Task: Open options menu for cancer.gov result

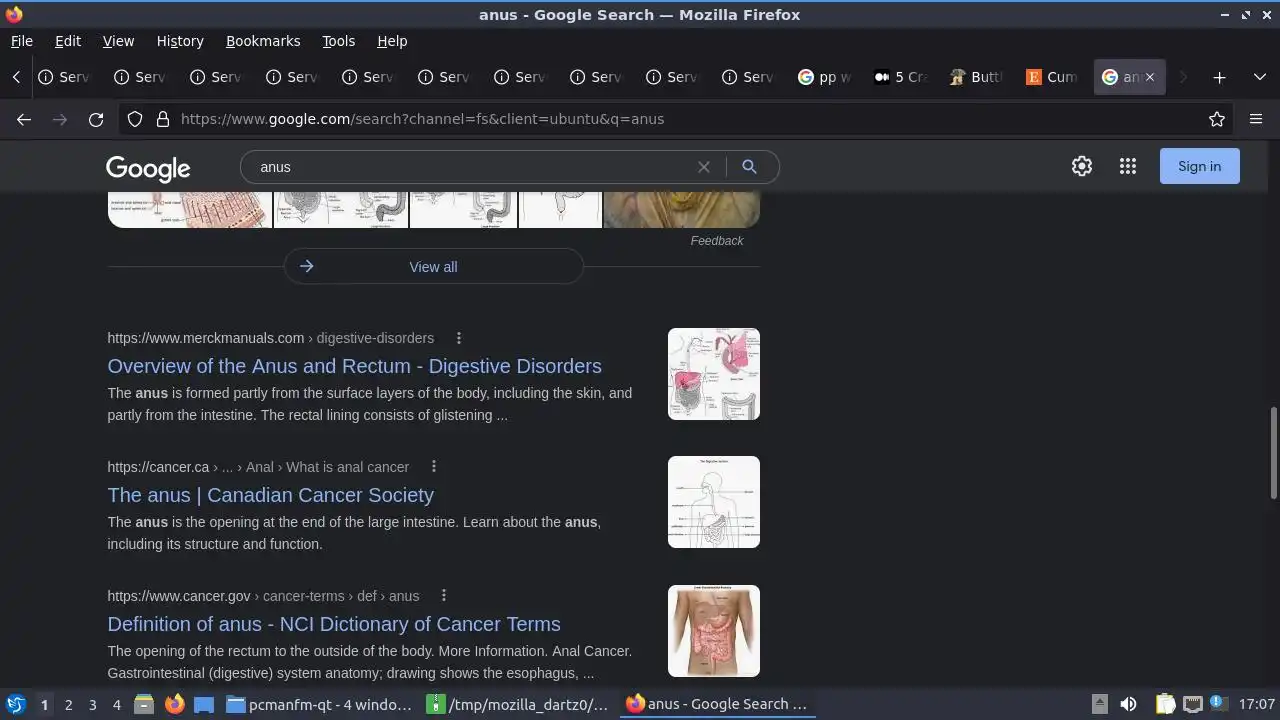Action: point(444,596)
